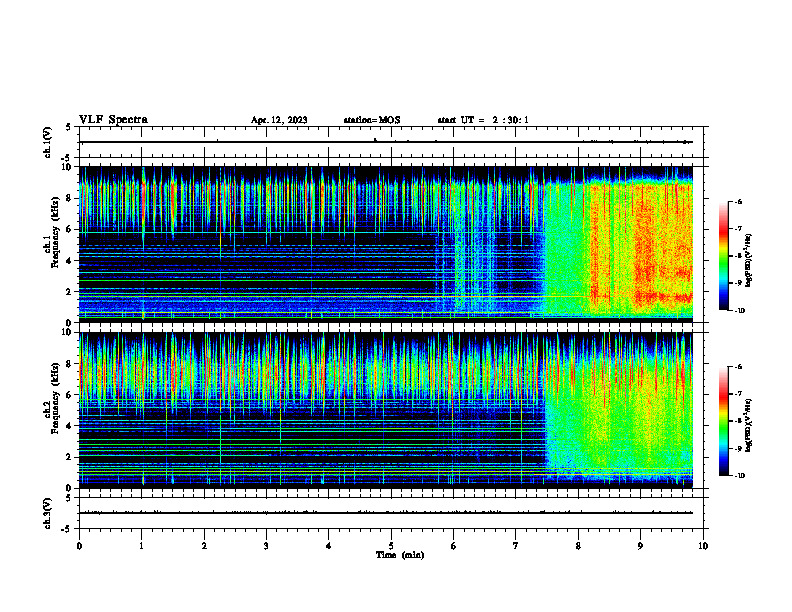
Task: Click the "8" kHz tick of ch.1 frequency axis
Action: [71, 198]
